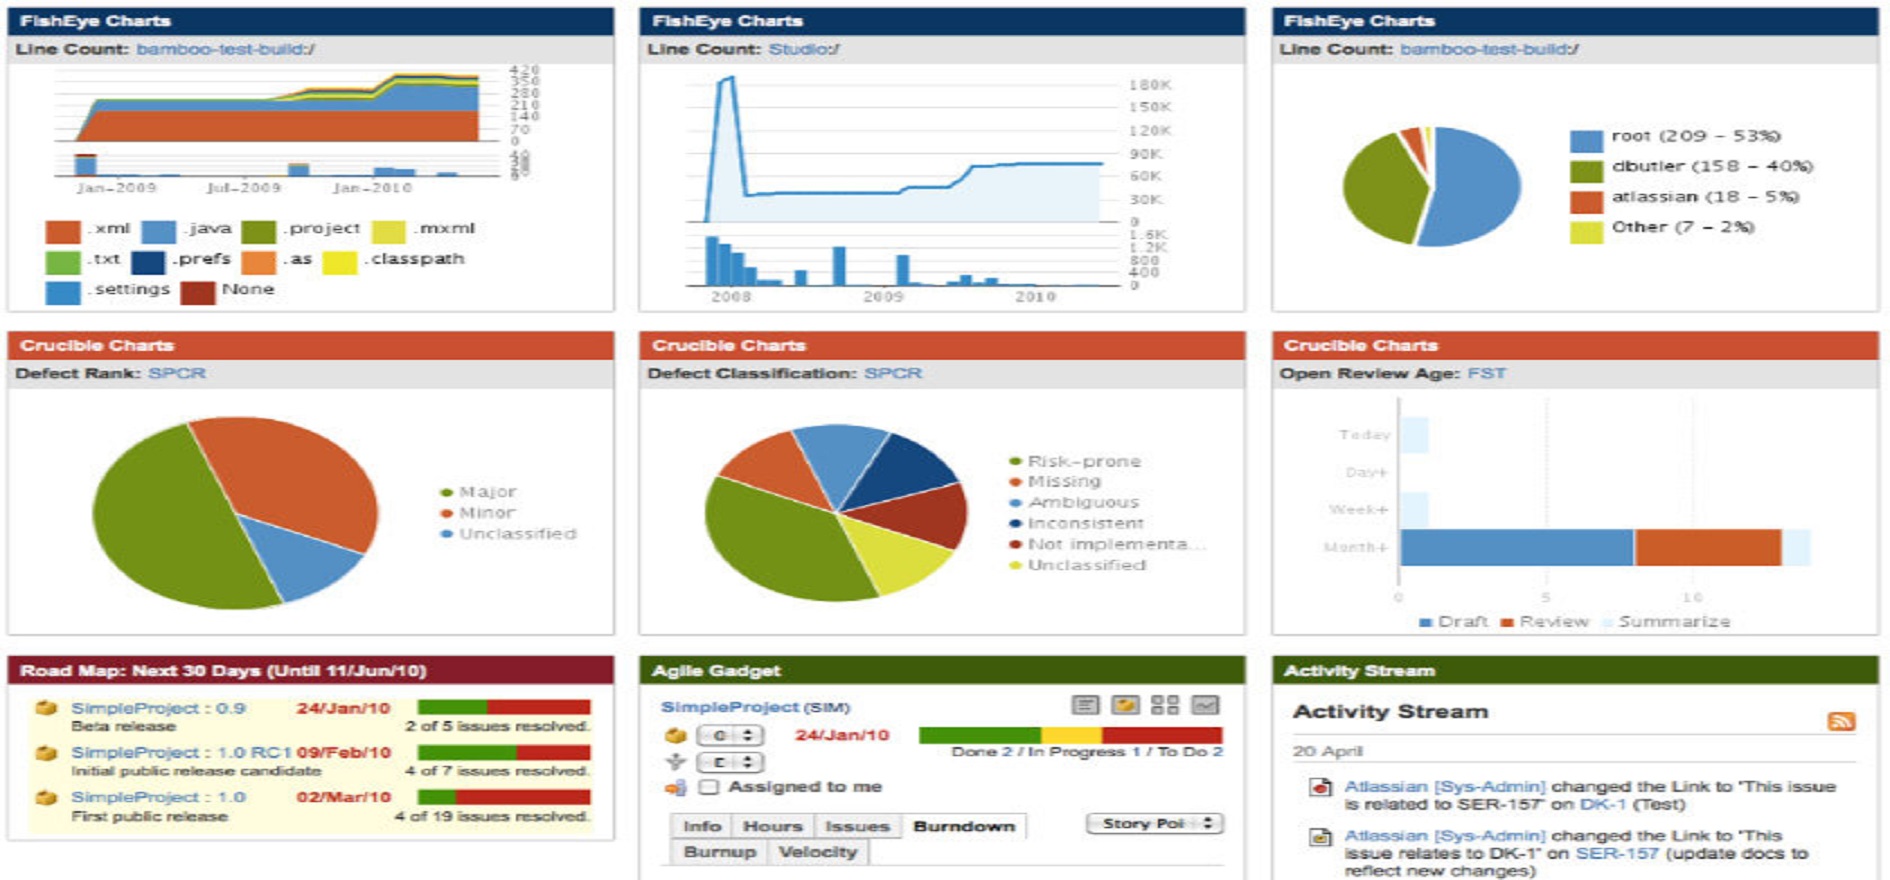Click the icon beside the DK-1 (Test) activity entry
This screenshot has width=1890, height=880.
[x=1321, y=787]
